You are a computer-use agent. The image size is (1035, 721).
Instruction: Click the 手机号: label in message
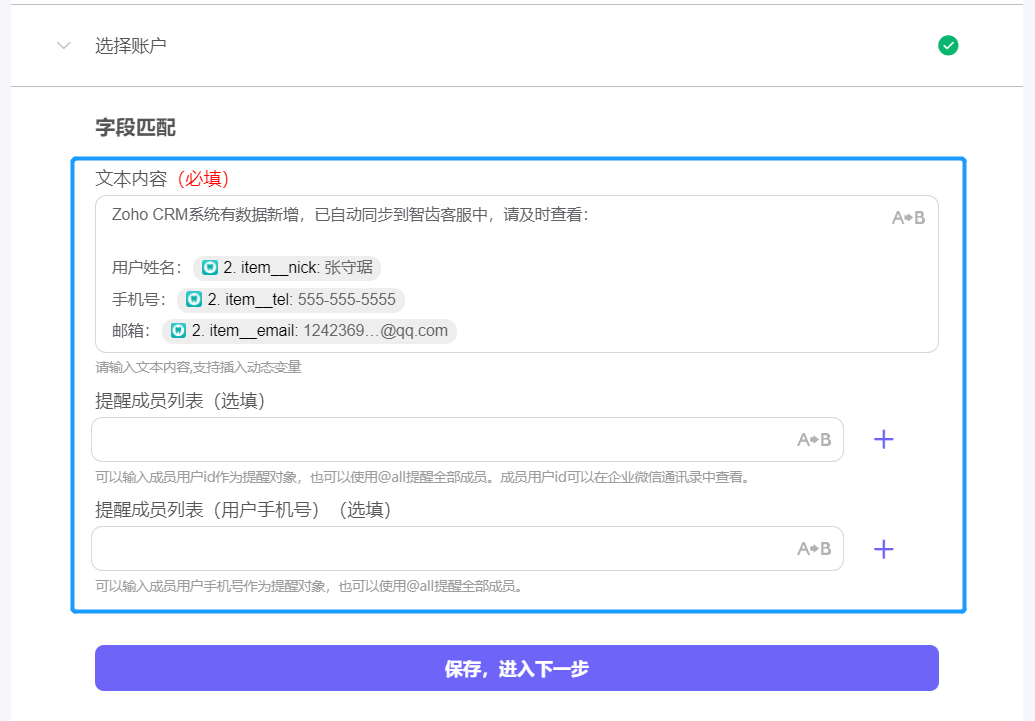[139, 299]
